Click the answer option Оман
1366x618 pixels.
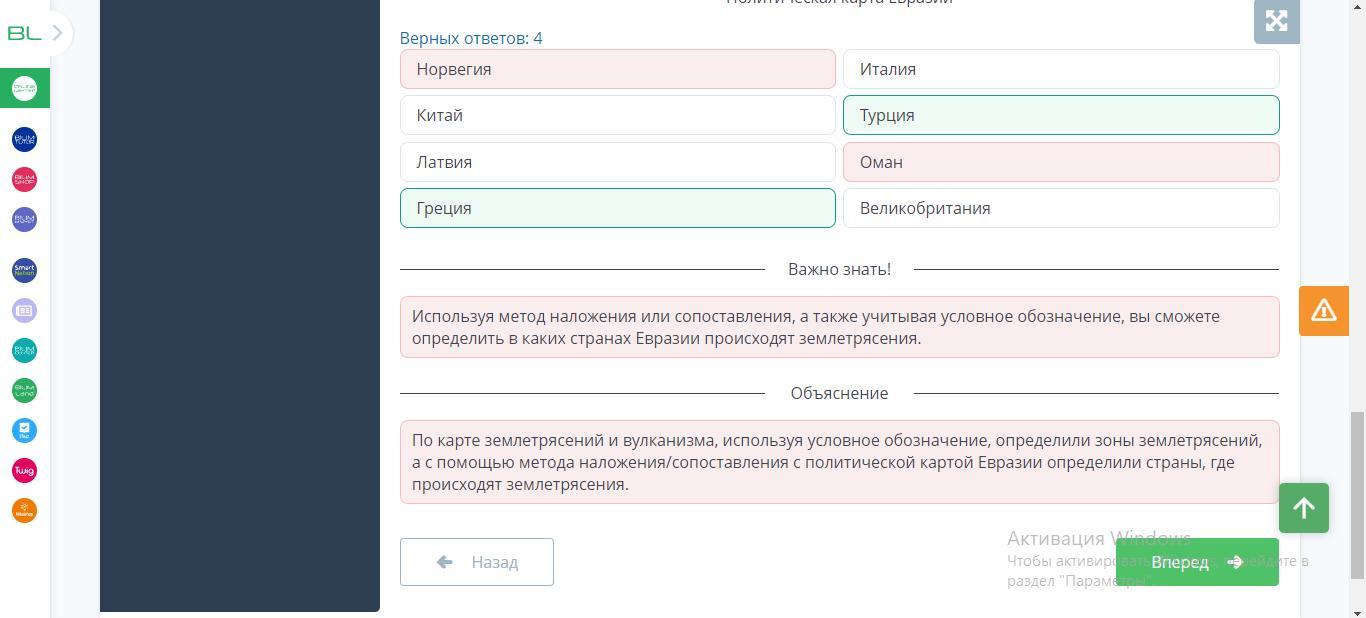tap(1060, 162)
